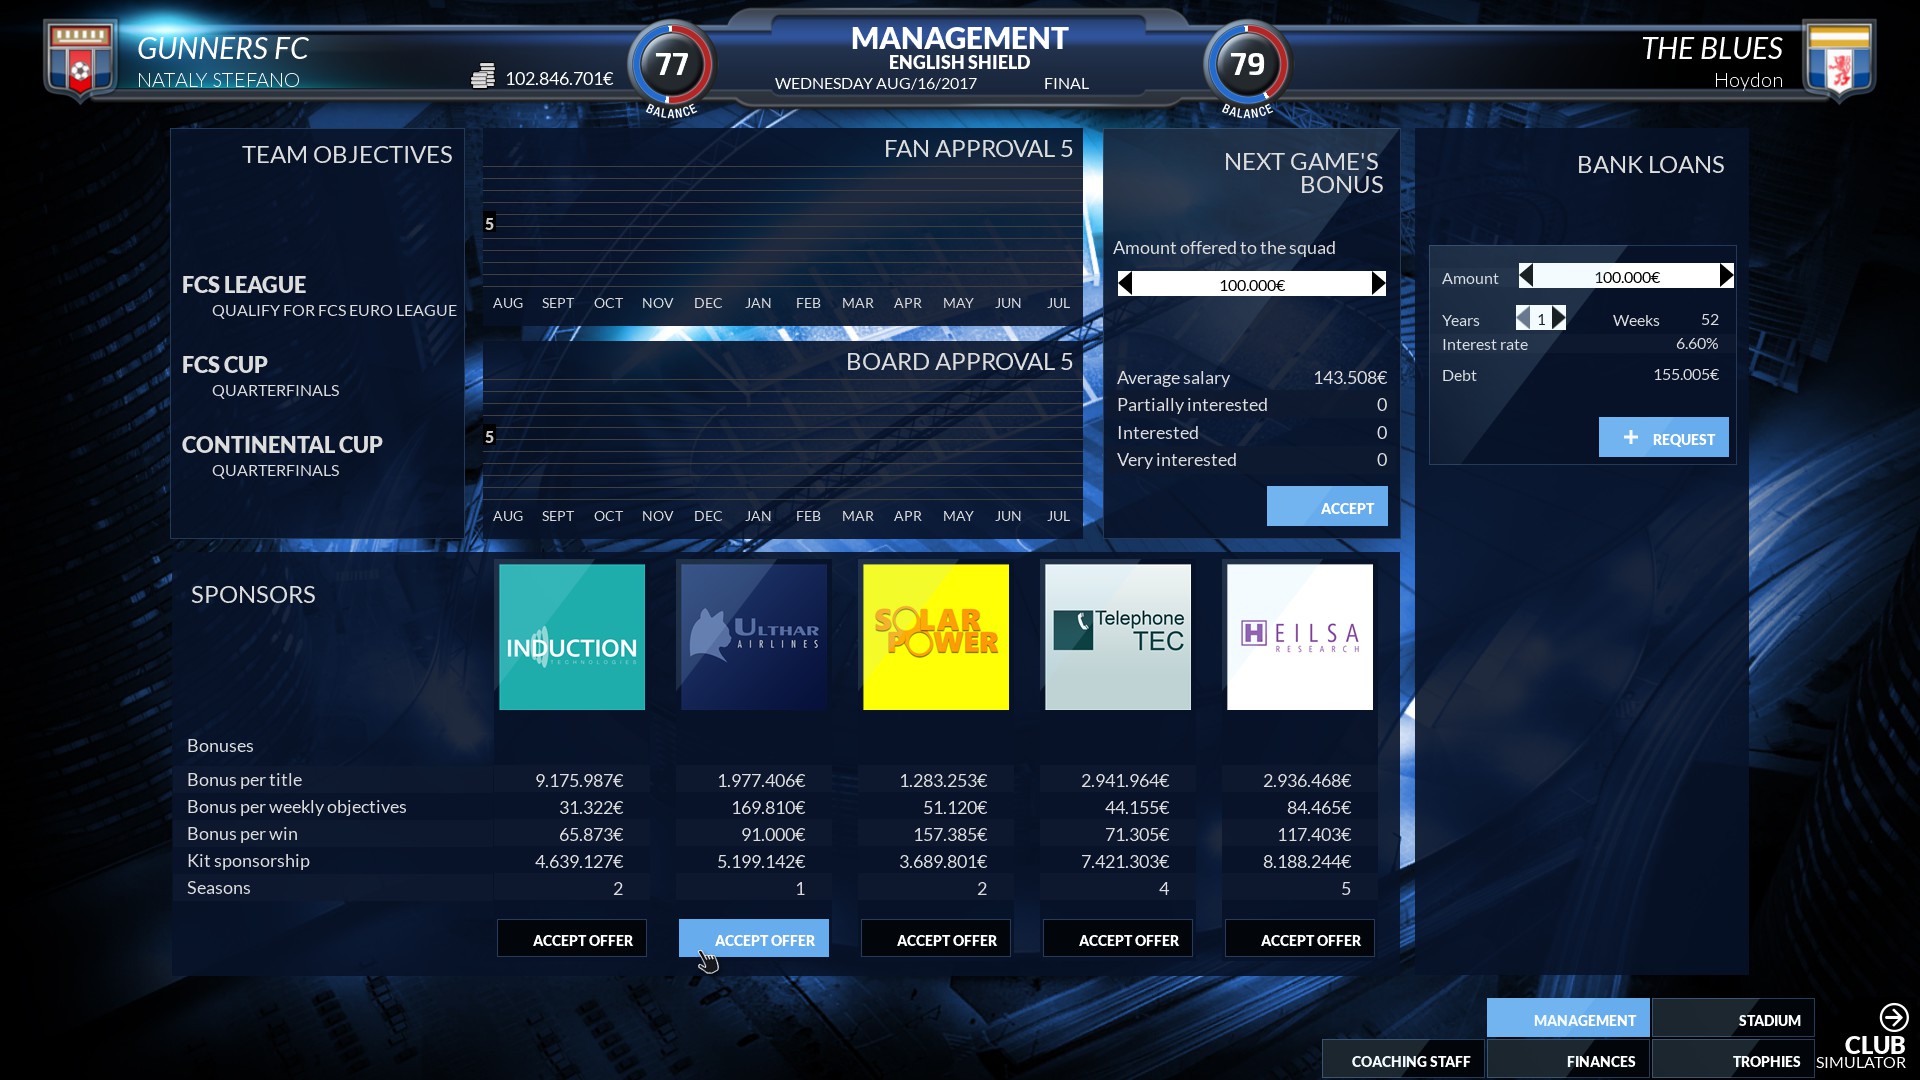This screenshot has width=1920, height=1080.
Task: Click the Gunners FC club crest
Action: (x=78, y=58)
